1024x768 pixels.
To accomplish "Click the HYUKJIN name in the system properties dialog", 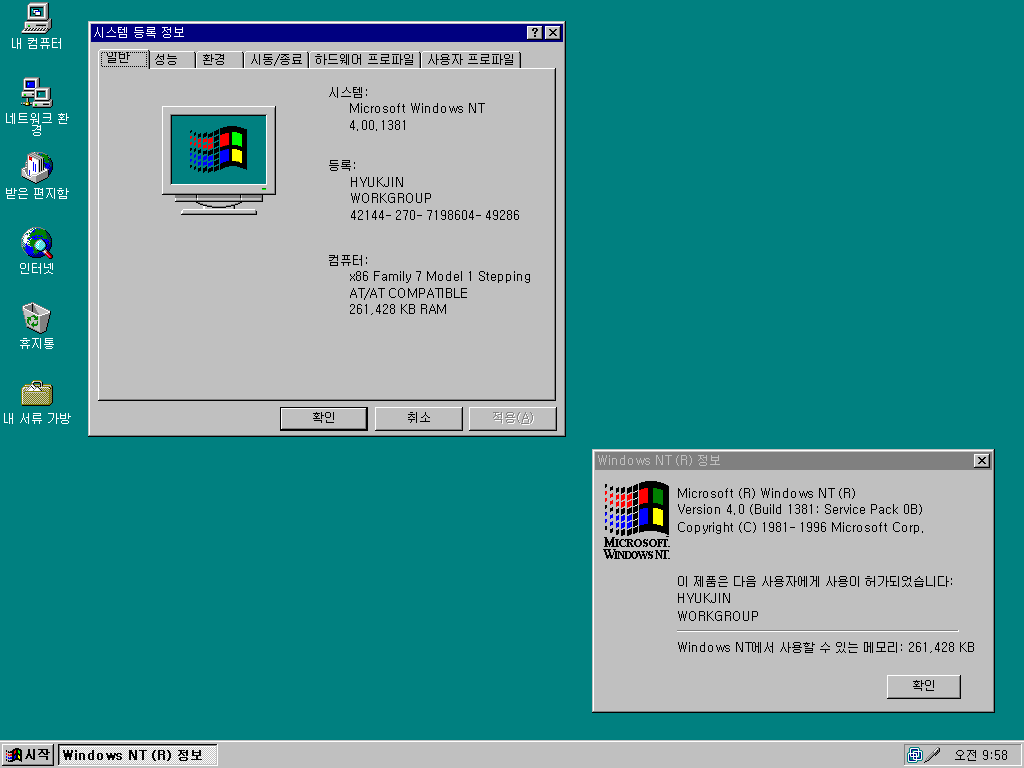I will tap(377, 182).
